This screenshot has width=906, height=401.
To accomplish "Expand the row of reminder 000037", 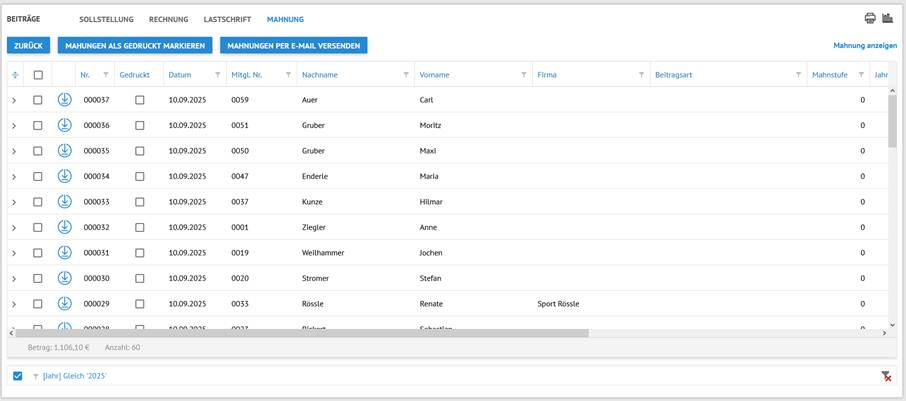I will click(14, 101).
